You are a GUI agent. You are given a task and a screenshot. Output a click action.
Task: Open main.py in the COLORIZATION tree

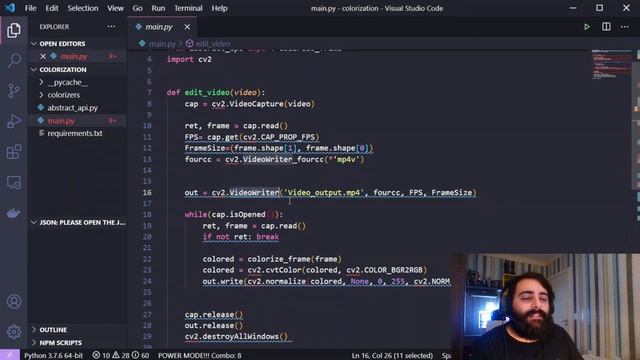point(61,121)
